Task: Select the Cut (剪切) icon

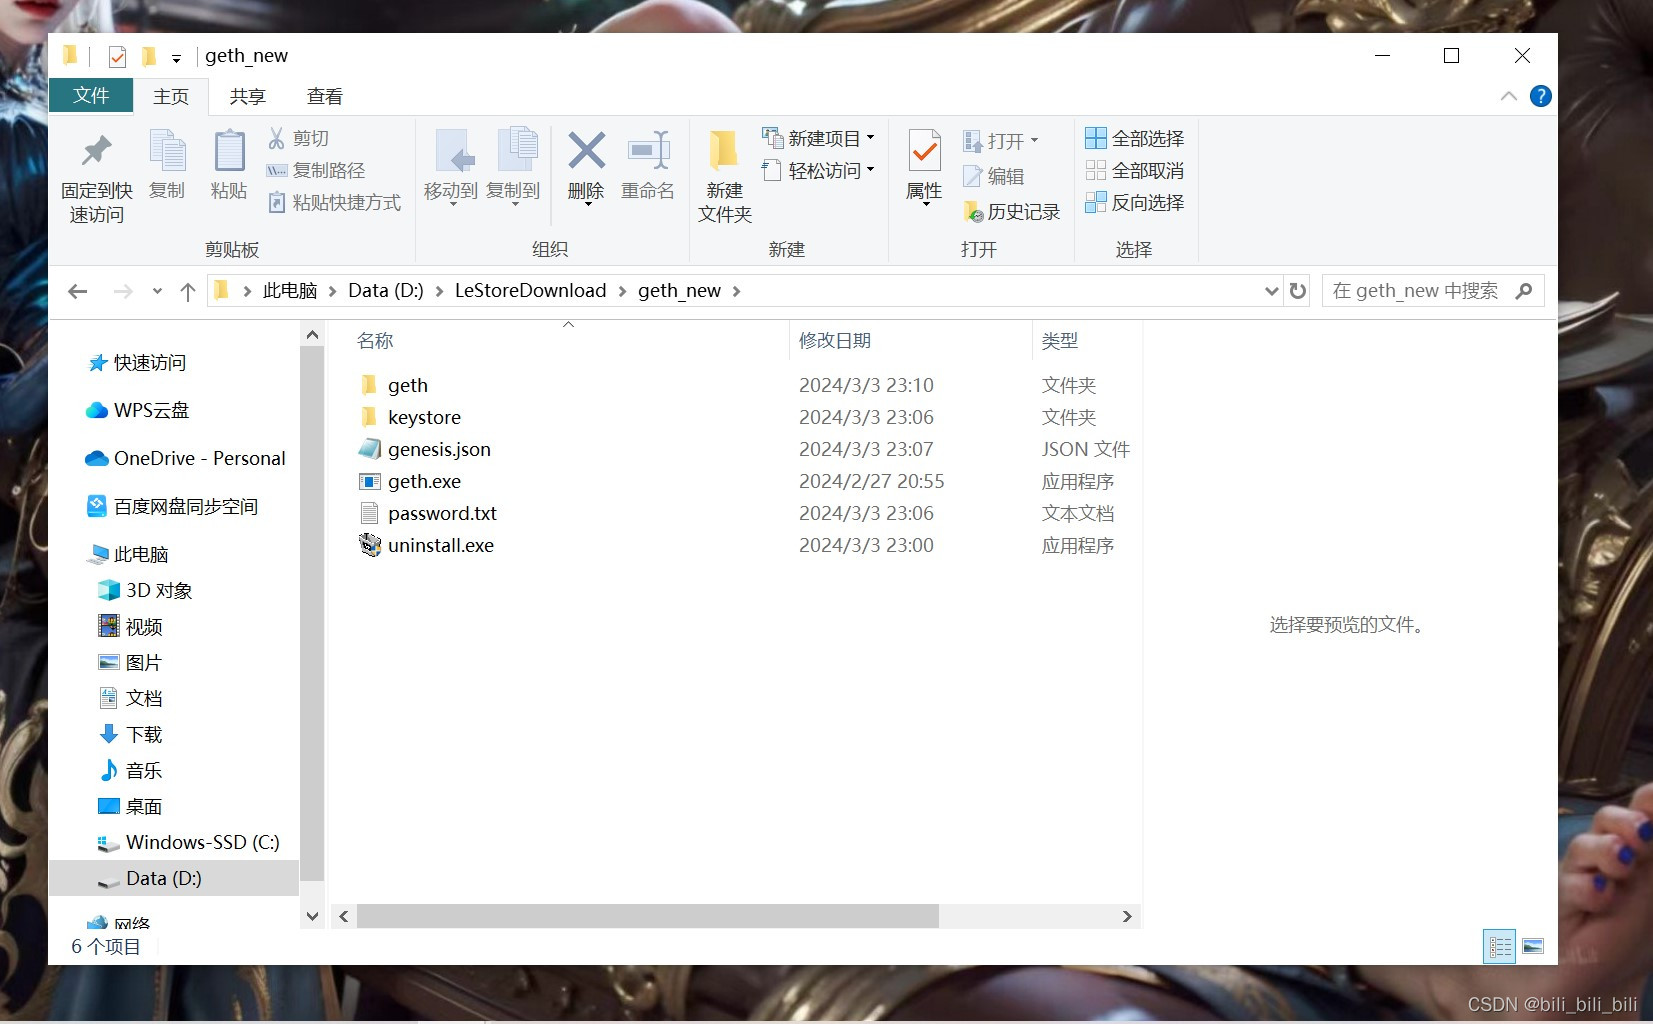Action: tap(277, 137)
